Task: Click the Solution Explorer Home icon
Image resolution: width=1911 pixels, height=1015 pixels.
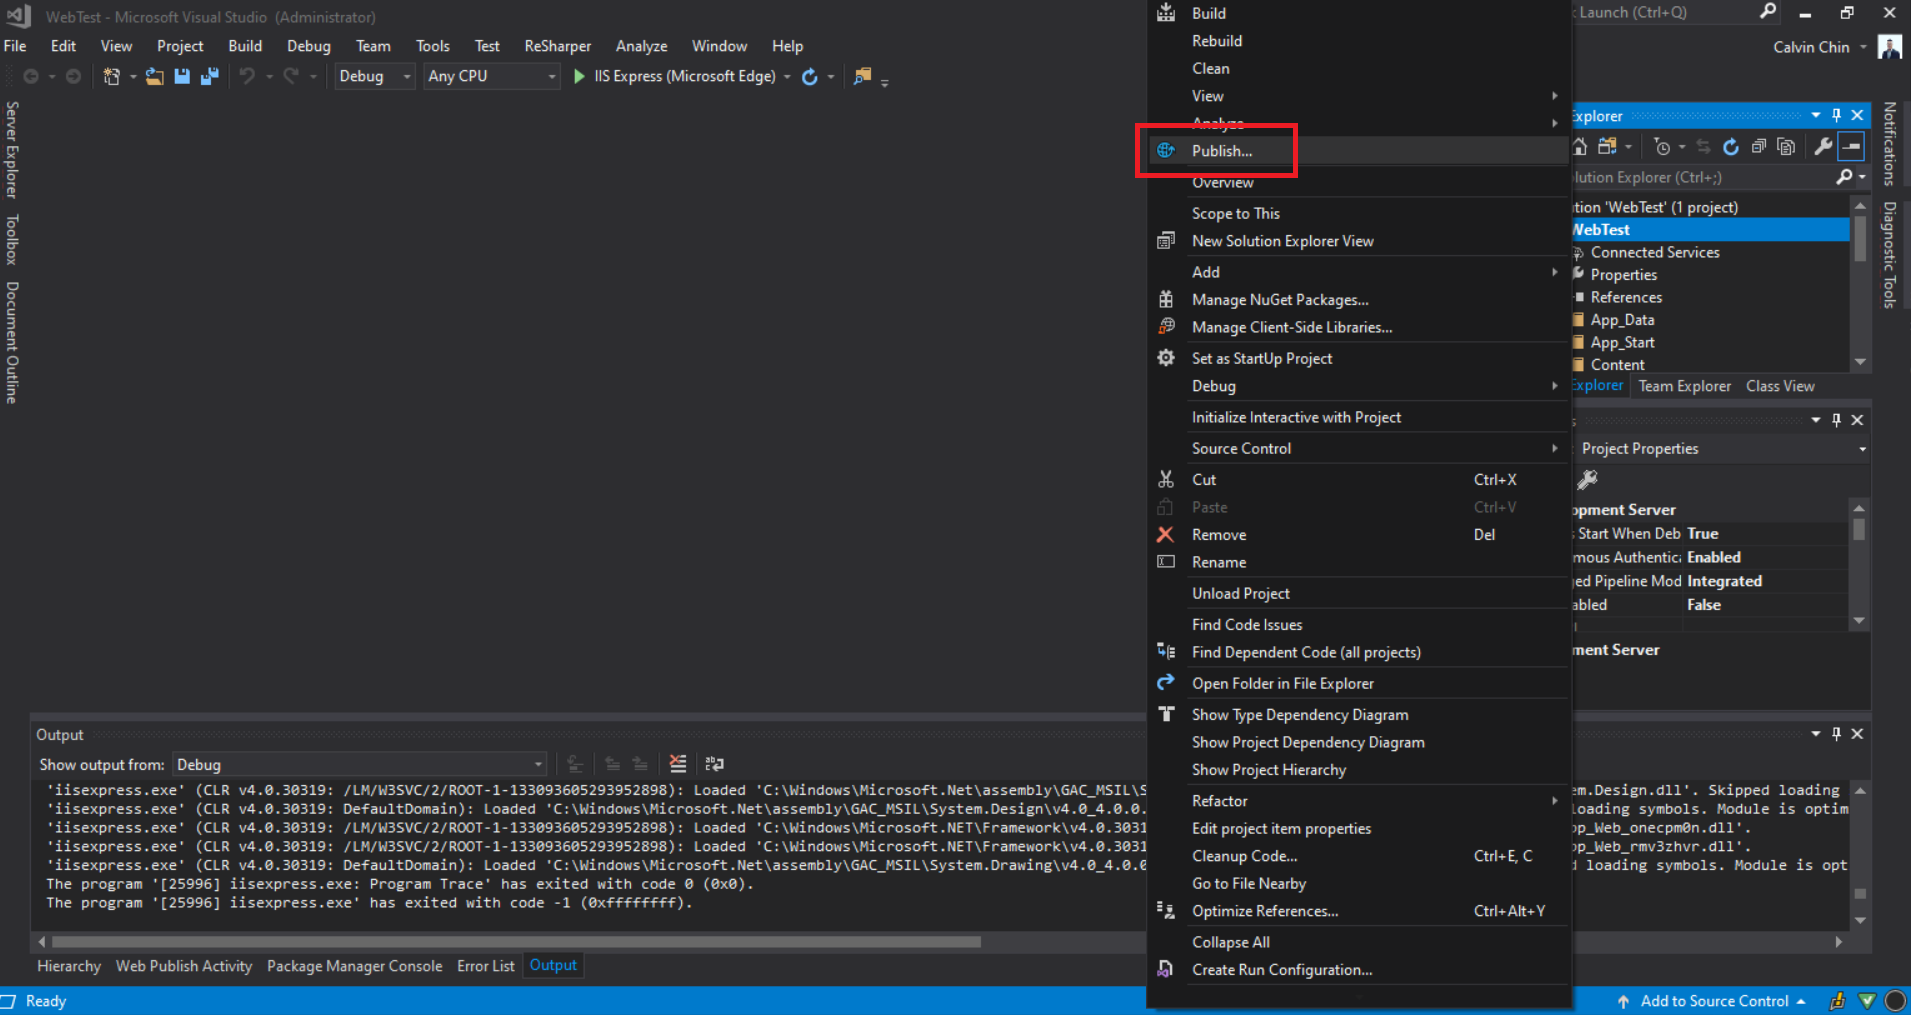Action: point(1580,147)
